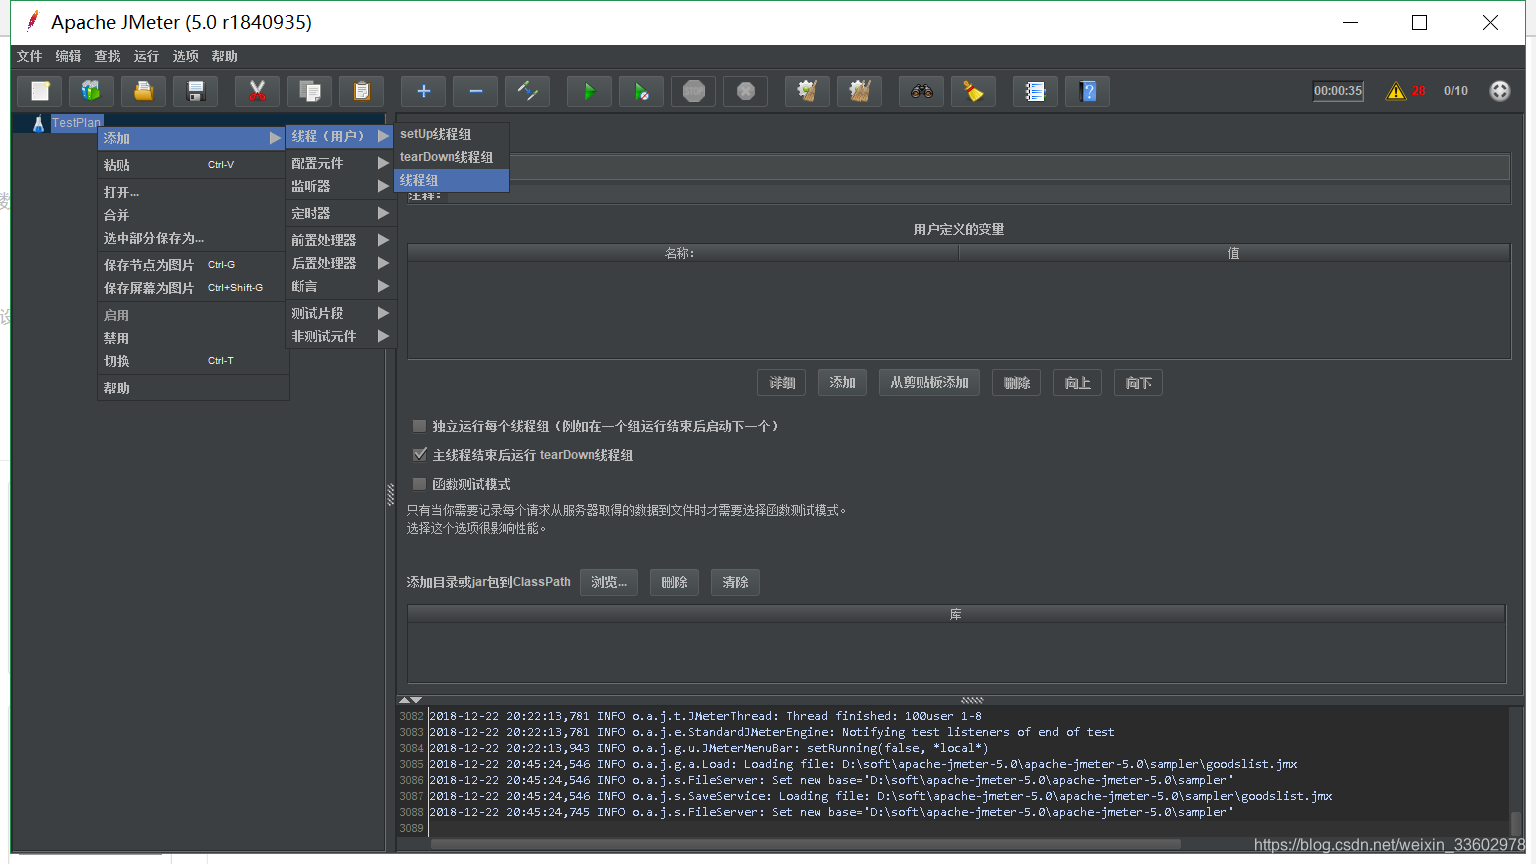Toggle 函数测试模式 checkbox
The width and height of the screenshot is (1536, 864).
point(420,483)
